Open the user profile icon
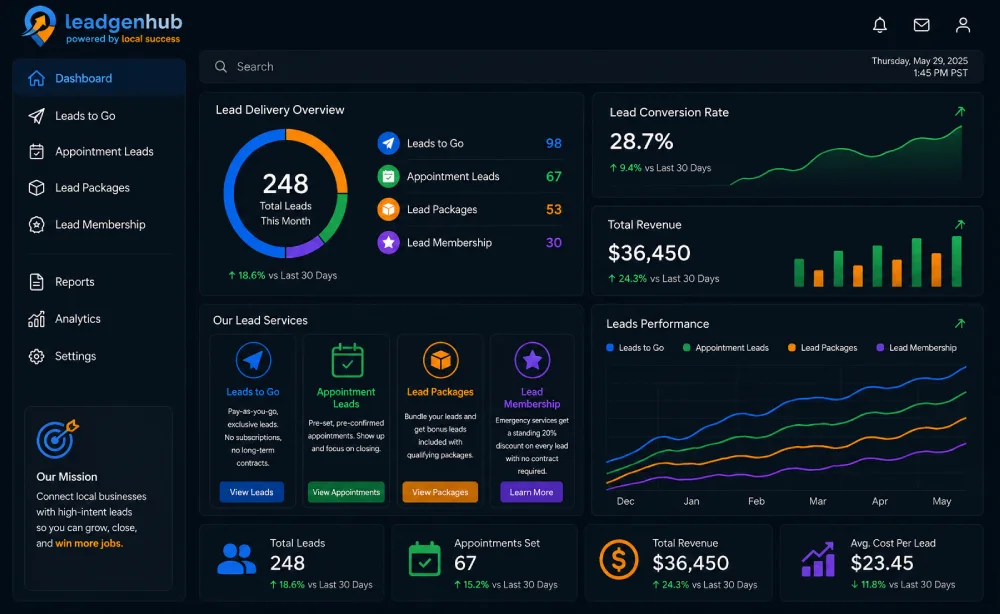This screenshot has height=614, width=1000. 962,25
